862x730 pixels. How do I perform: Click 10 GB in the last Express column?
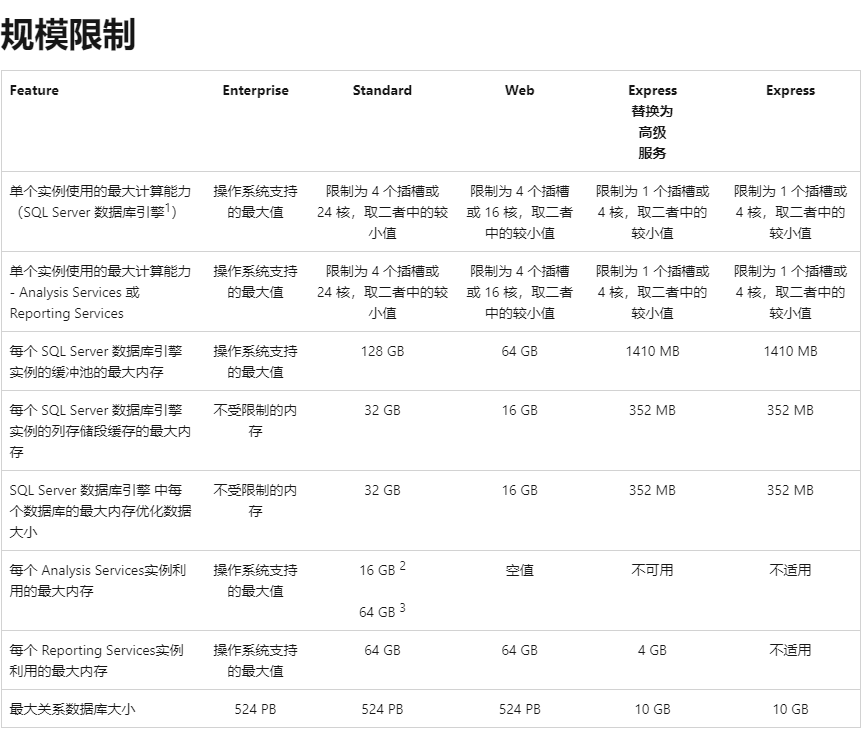[x=791, y=710]
